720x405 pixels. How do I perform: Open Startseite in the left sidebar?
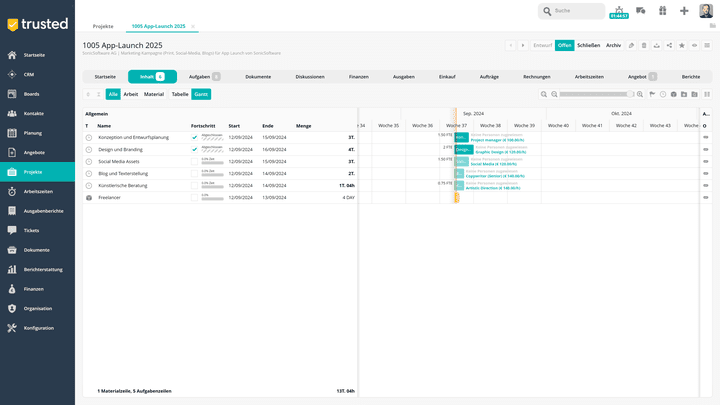37,55
